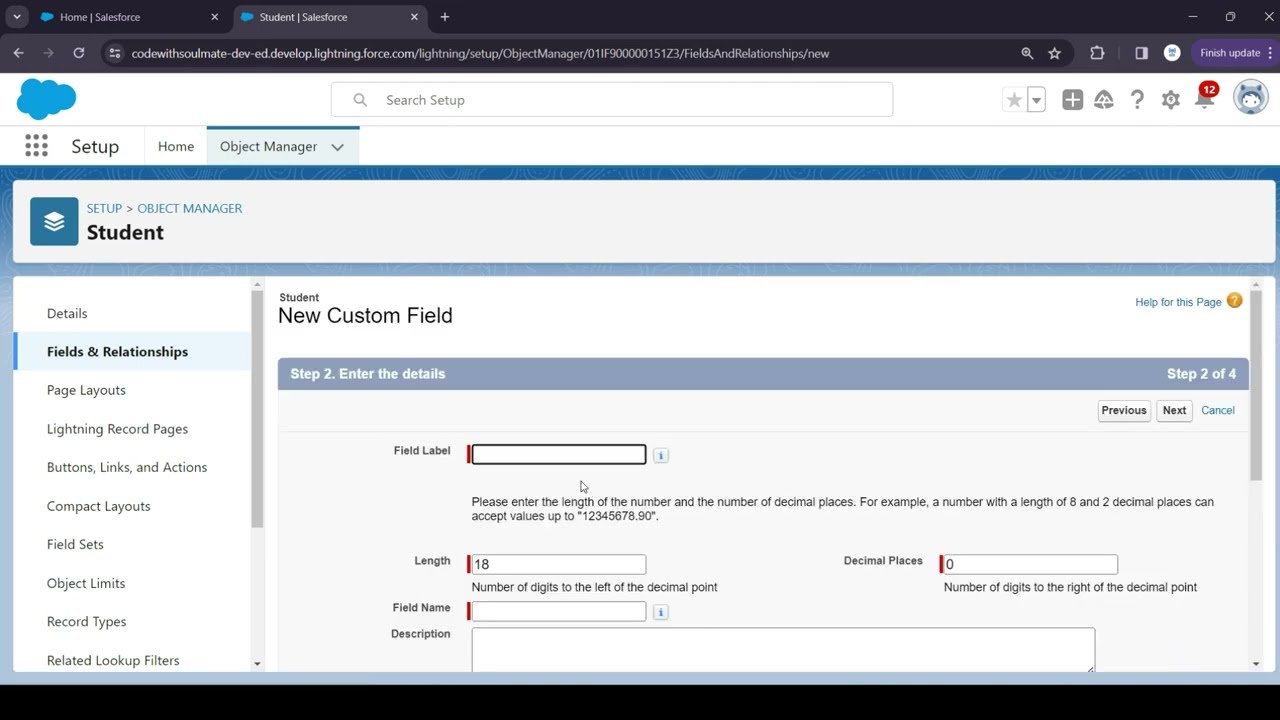Viewport: 1280px width, 720px height.
Task: Open the Setup Home tab
Action: tap(176, 146)
